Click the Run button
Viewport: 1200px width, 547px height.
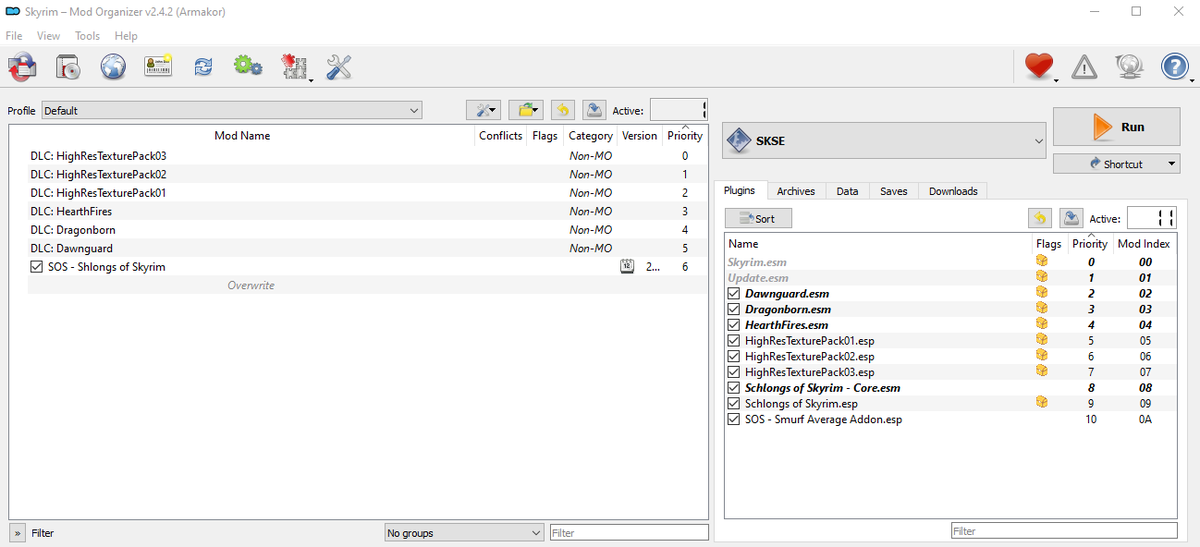pyautogui.click(x=1117, y=127)
